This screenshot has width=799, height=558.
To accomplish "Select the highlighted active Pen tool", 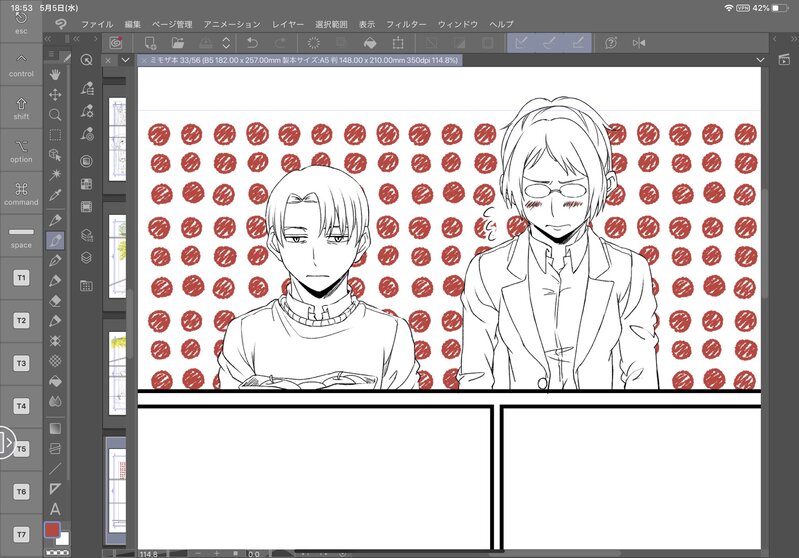I will click(x=55, y=240).
